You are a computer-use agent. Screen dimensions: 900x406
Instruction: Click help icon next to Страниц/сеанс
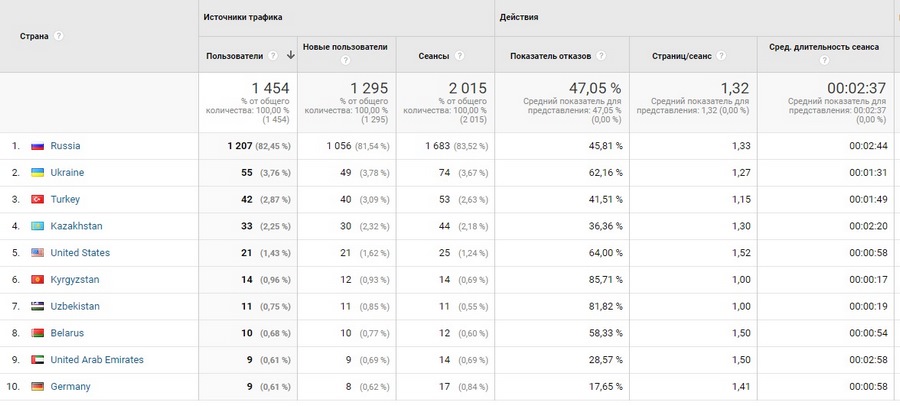point(721,56)
